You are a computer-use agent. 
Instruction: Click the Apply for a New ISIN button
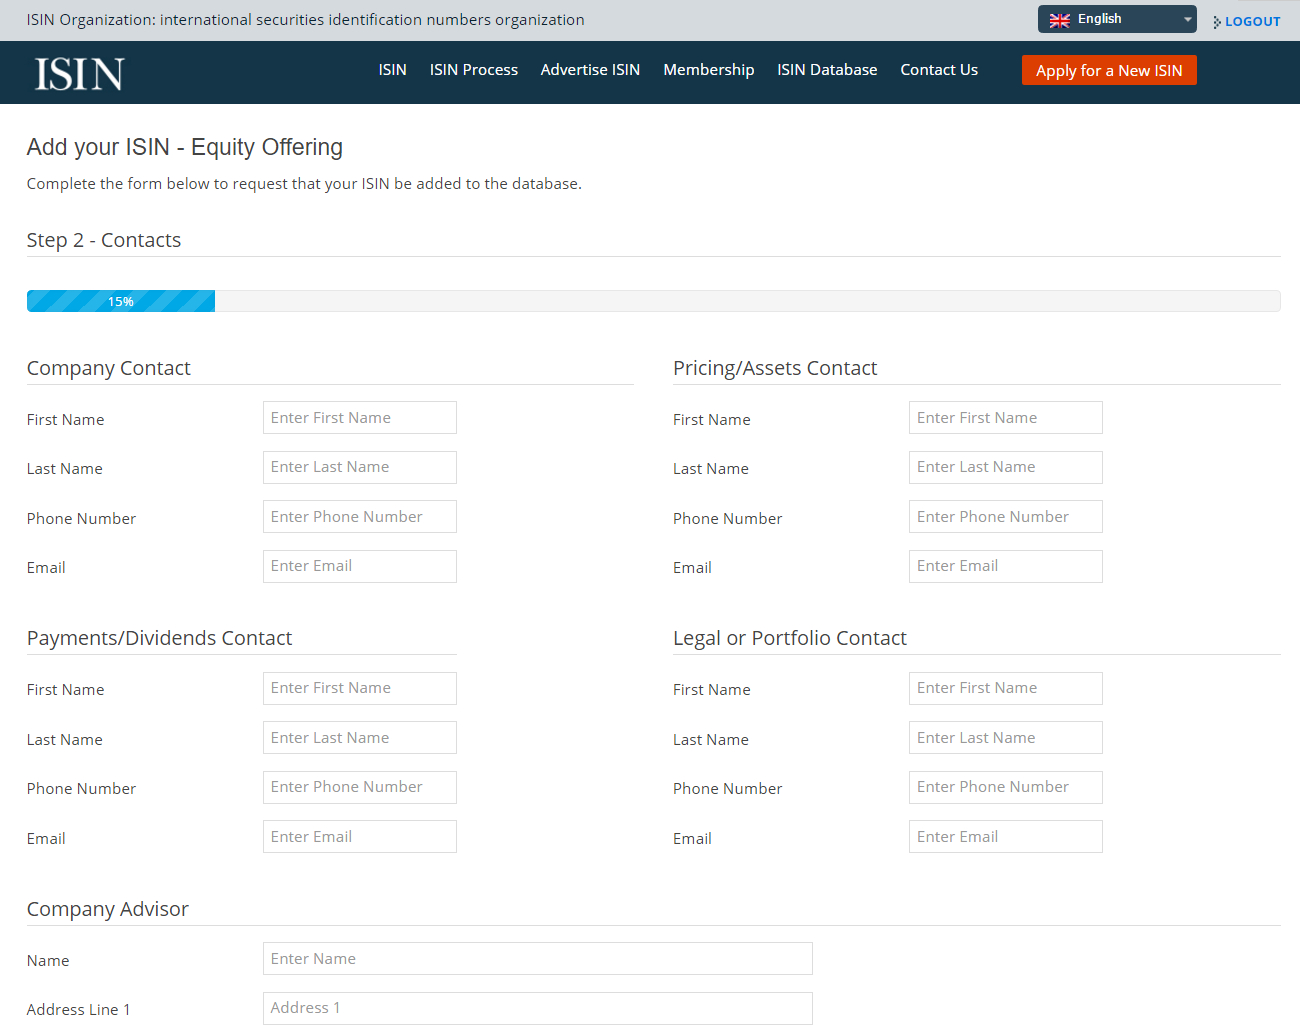1109,70
